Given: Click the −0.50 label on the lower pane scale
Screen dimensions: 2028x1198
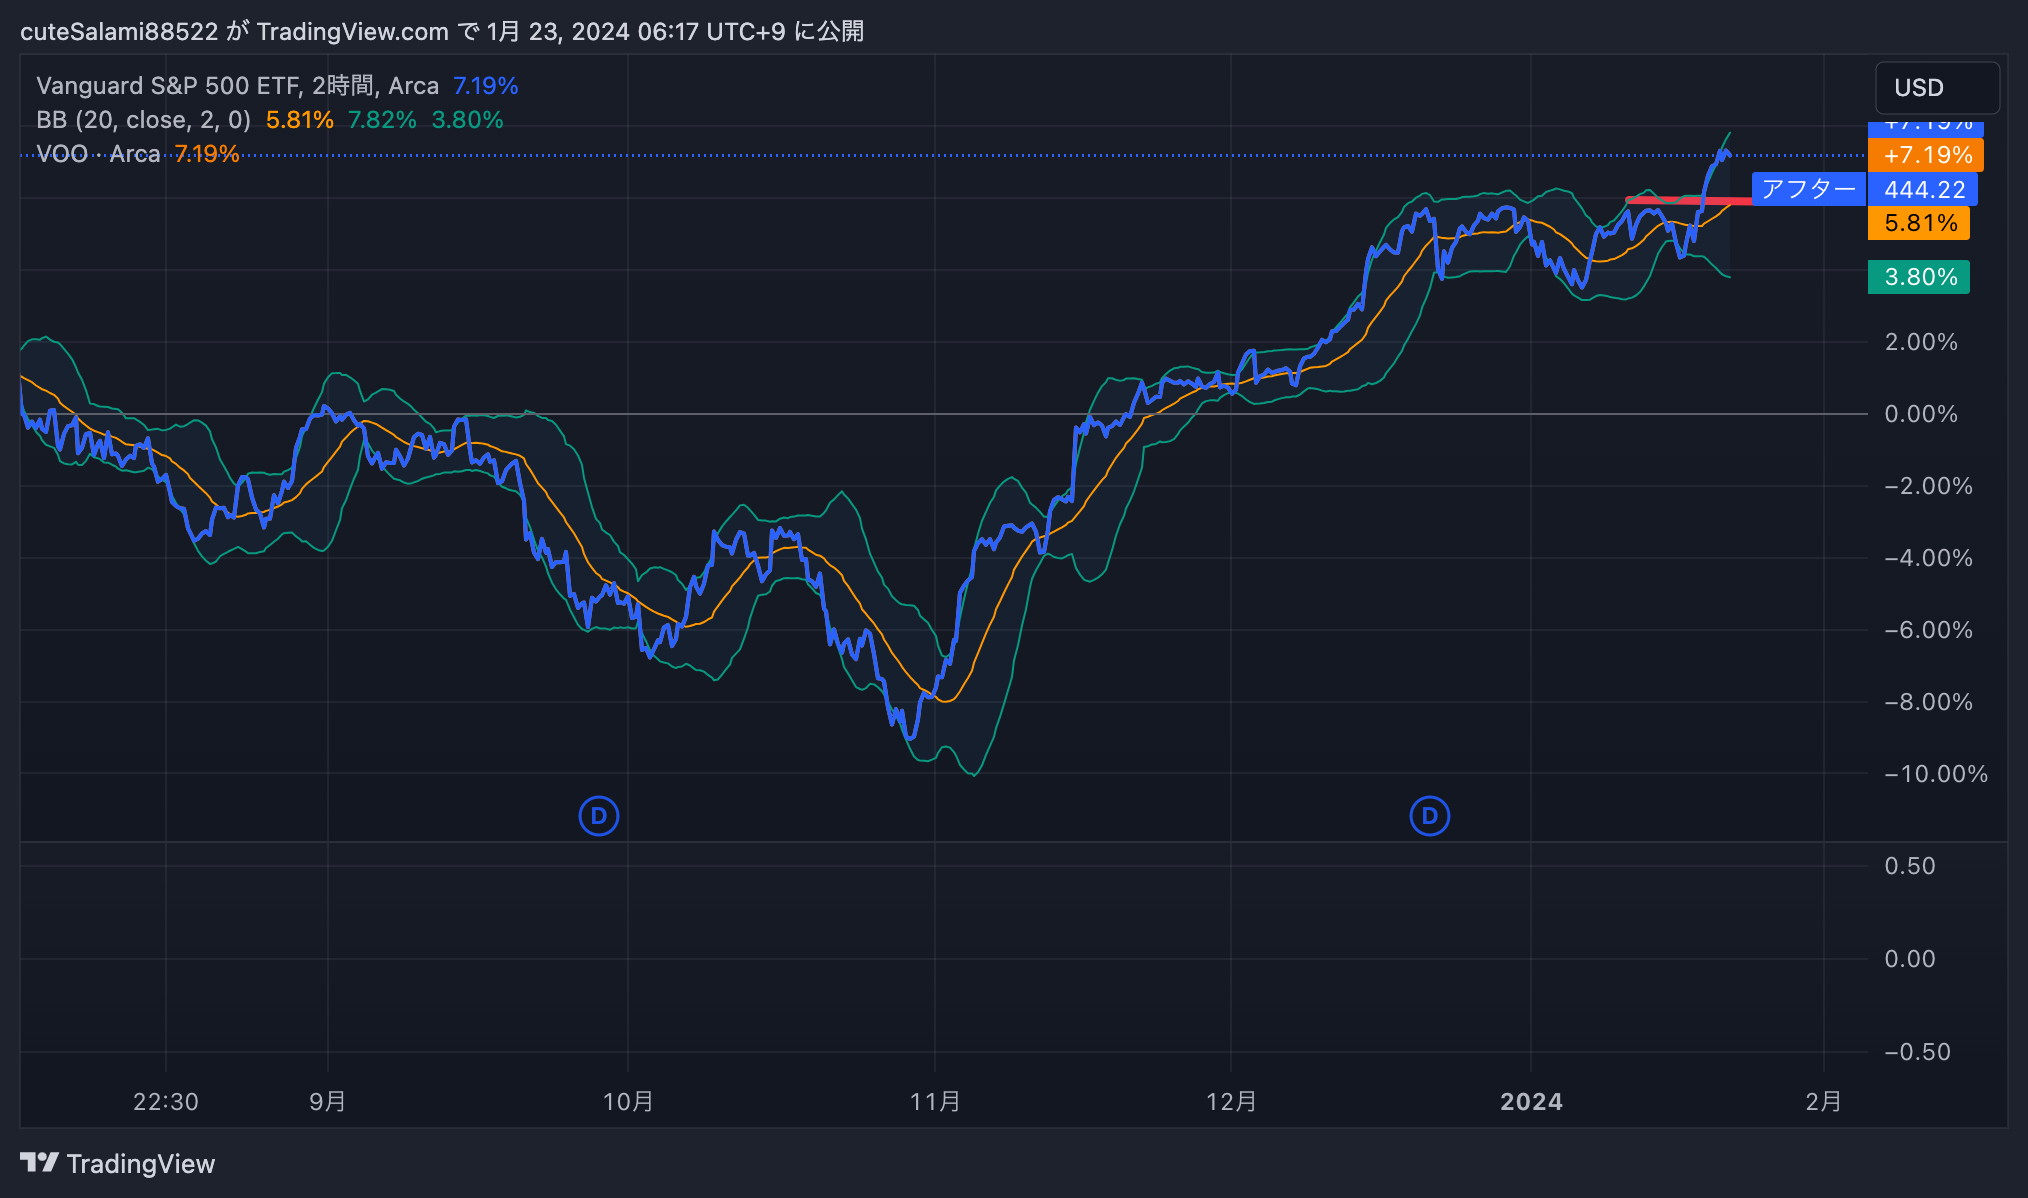Looking at the screenshot, I should [1917, 1052].
